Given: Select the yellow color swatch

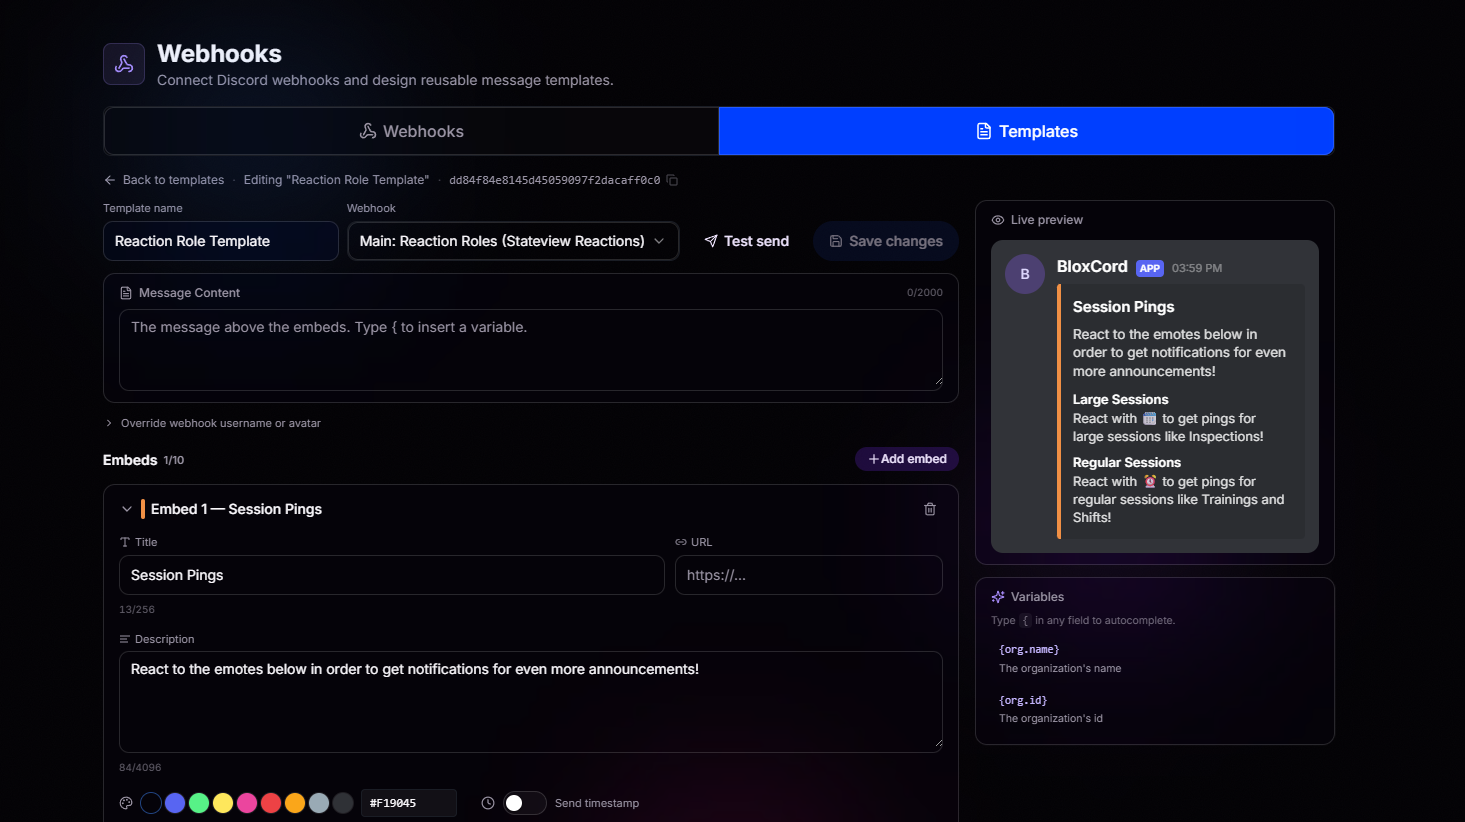Looking at the screenshot, I should 223,803.
